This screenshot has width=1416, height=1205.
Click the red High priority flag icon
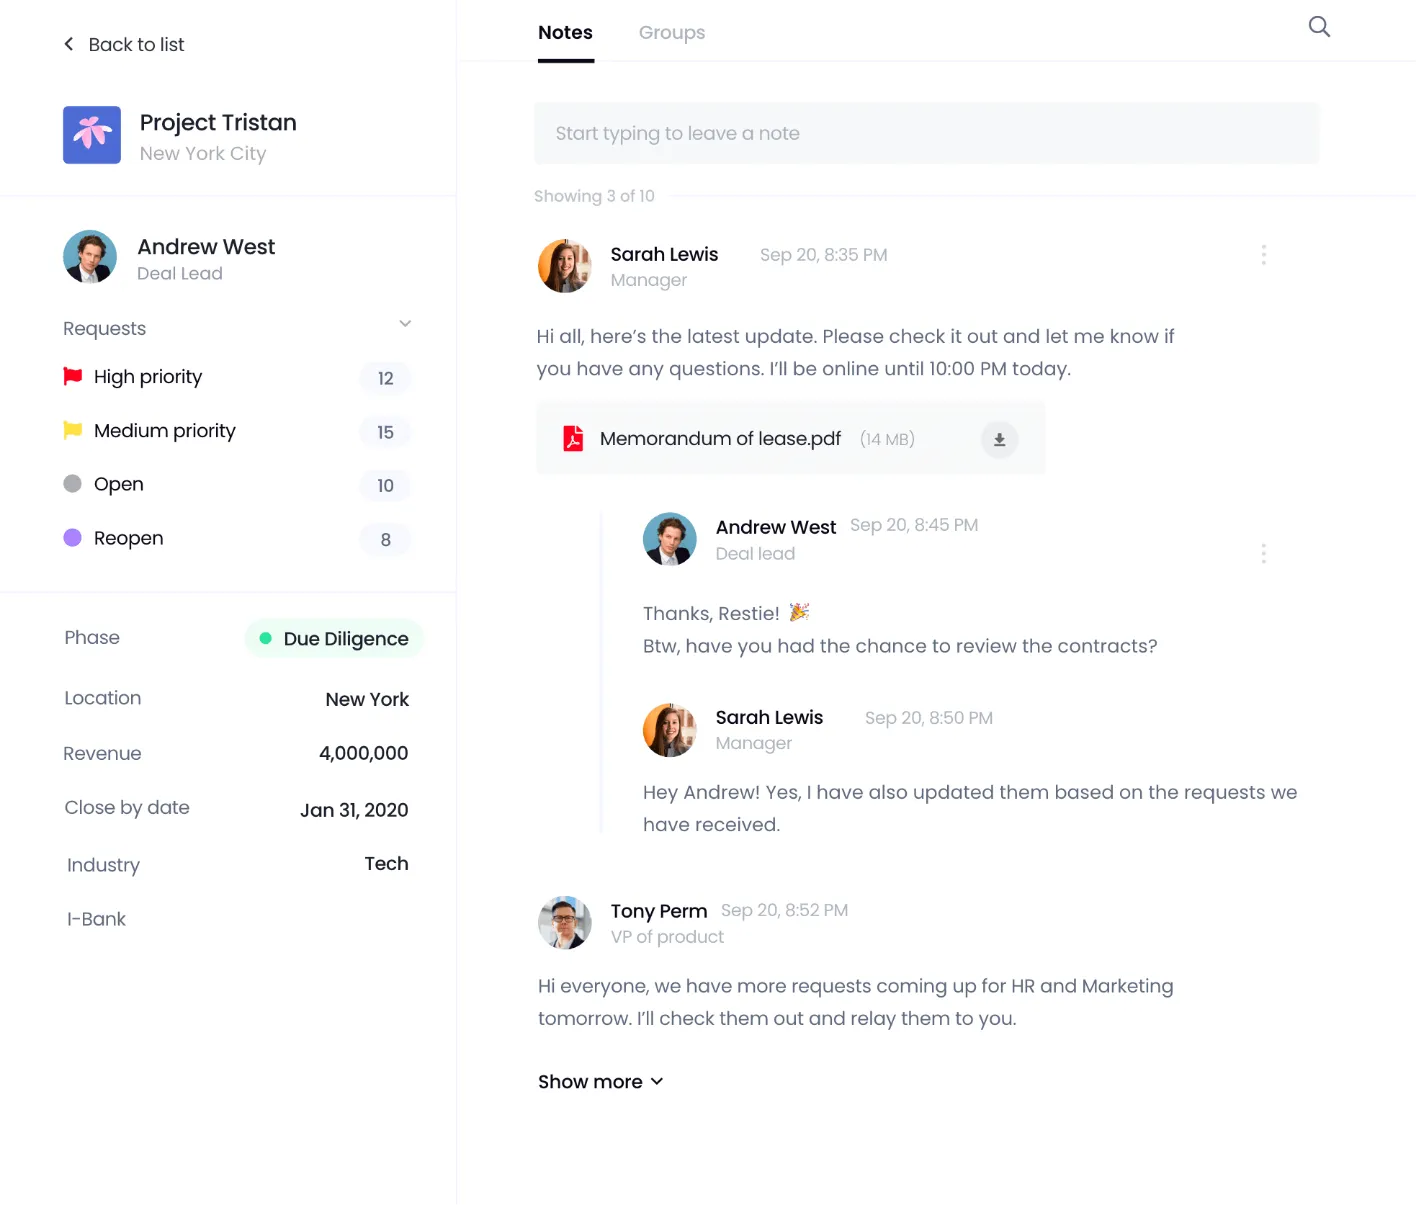coord(73,376)
